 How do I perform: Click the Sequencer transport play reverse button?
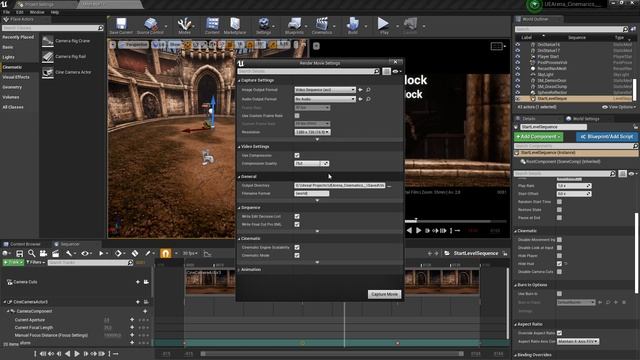[67, 353]
